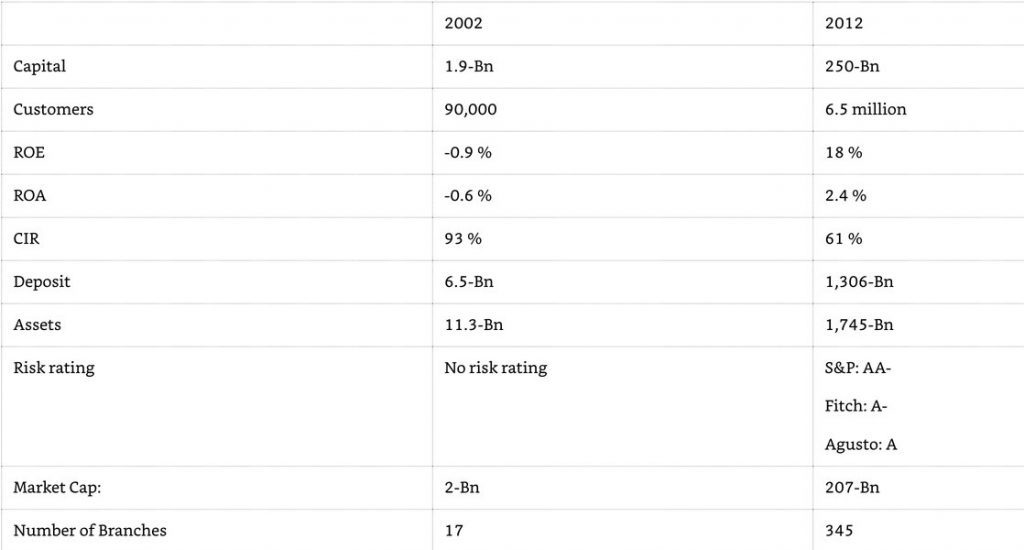Click the No risk rating cell
1024x550 pixels.
pyautogui.click(x=496, y=368)
